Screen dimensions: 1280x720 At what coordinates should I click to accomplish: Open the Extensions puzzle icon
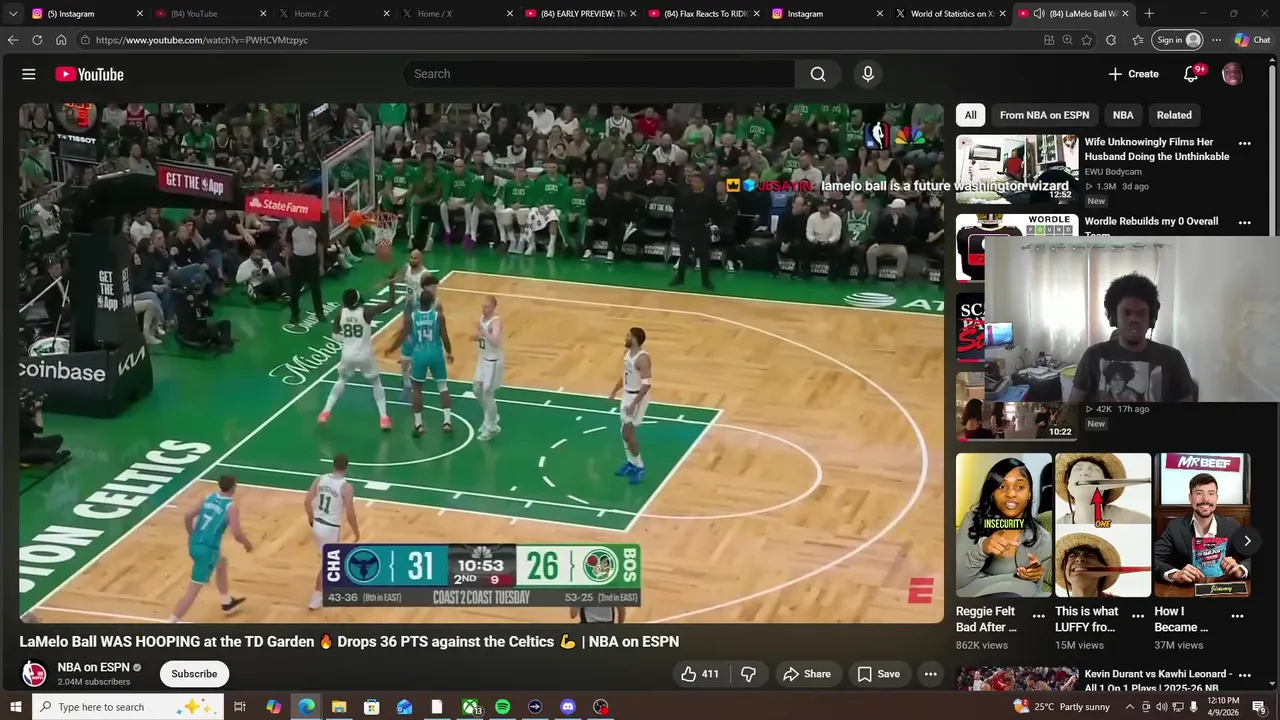coord(1111,40)
